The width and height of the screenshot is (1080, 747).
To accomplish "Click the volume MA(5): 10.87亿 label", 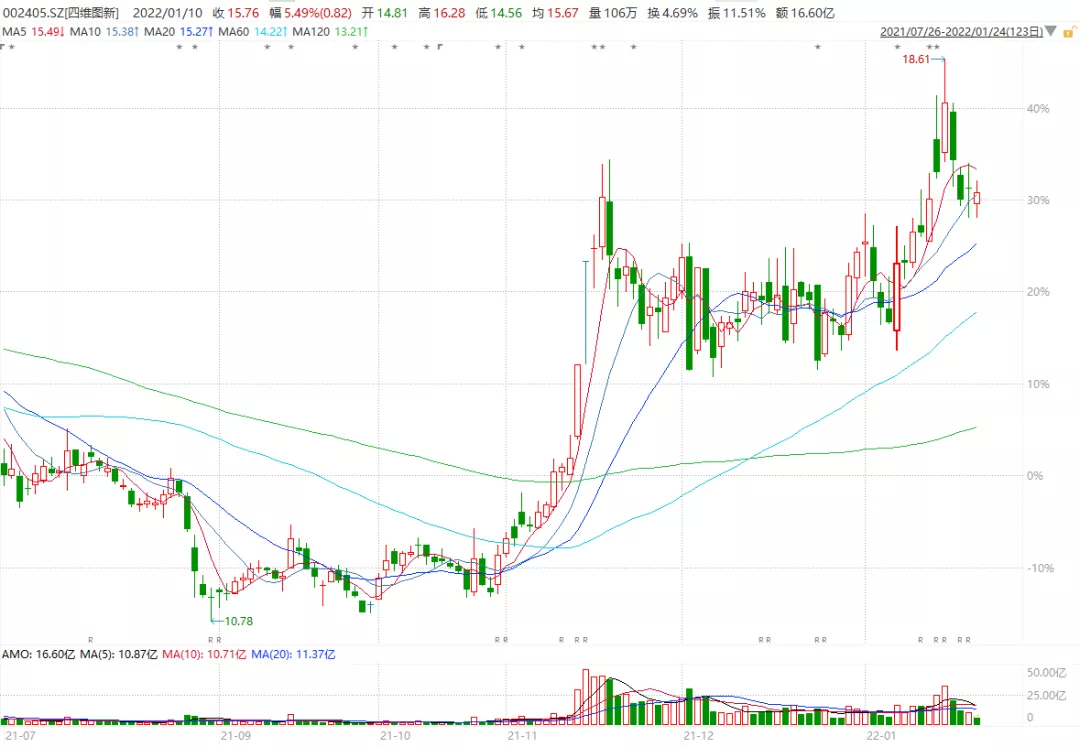I will pyautogui.click(x=118, y=654).
